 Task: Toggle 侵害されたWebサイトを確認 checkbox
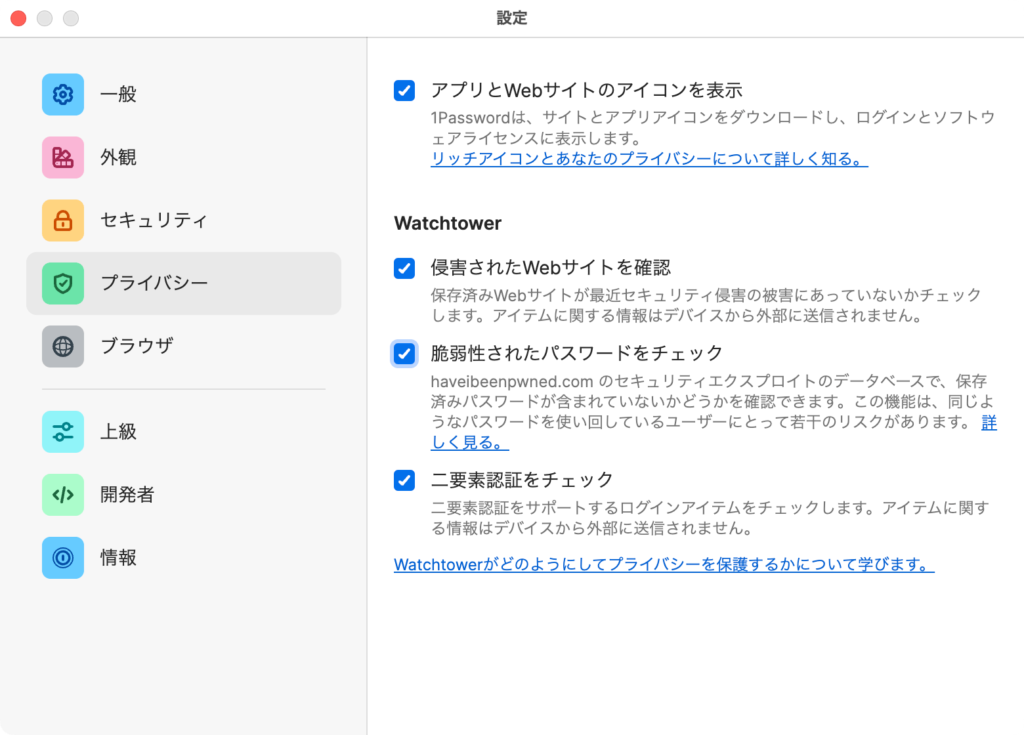point(404,268)
